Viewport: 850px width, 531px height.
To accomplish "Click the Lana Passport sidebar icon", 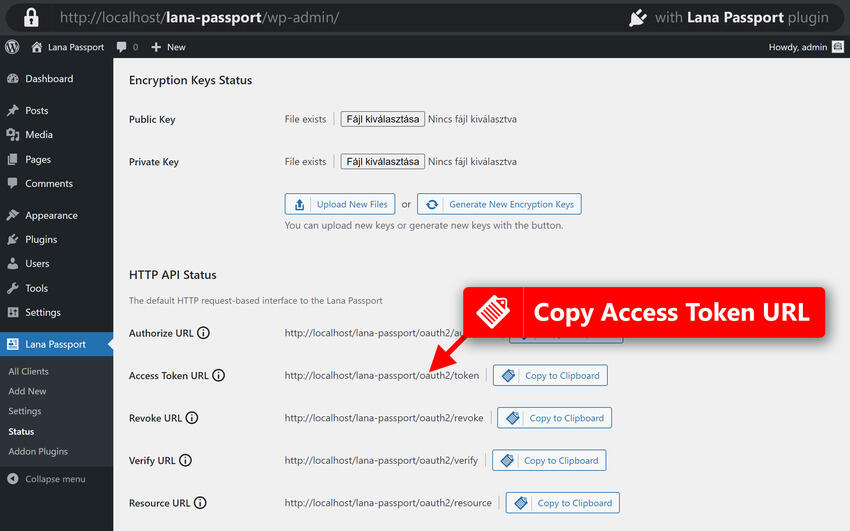I will tap(13, 344).
